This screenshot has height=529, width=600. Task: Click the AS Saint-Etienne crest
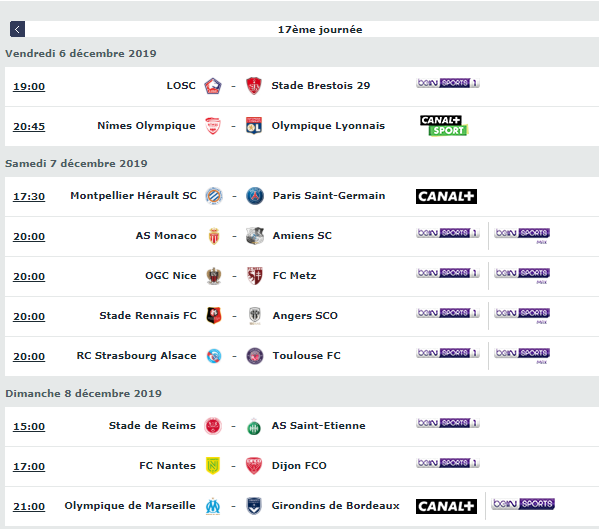click(254, 426)
